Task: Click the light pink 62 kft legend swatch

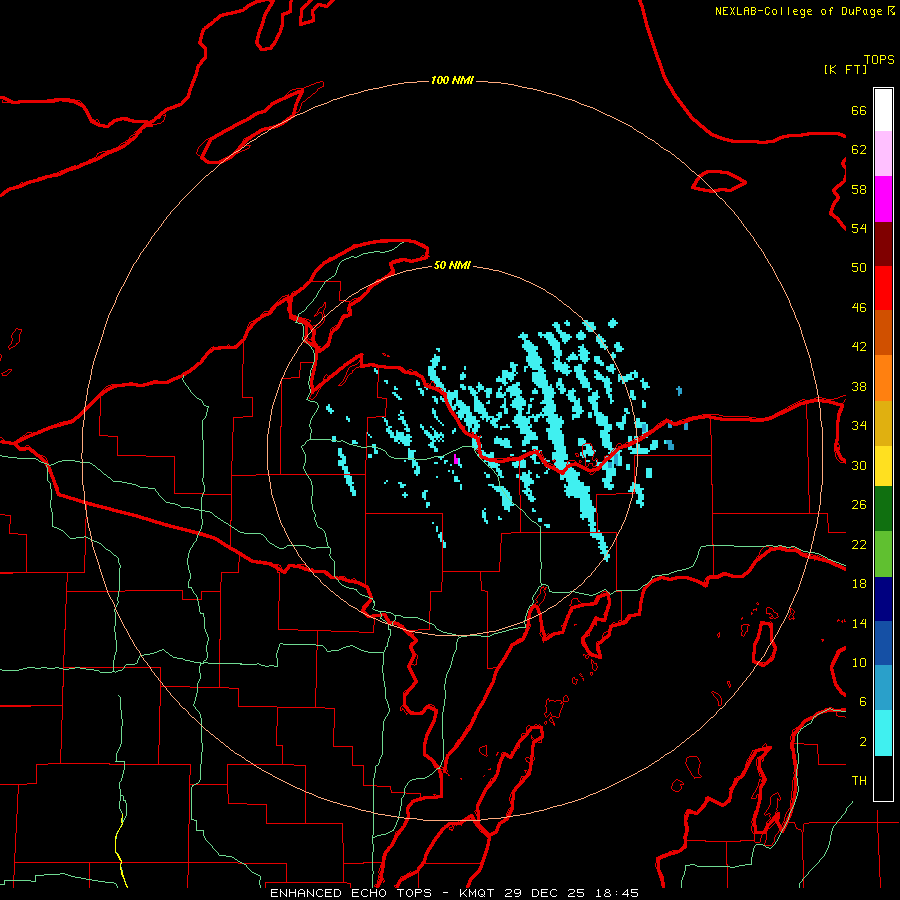Action: coord(883,154)
